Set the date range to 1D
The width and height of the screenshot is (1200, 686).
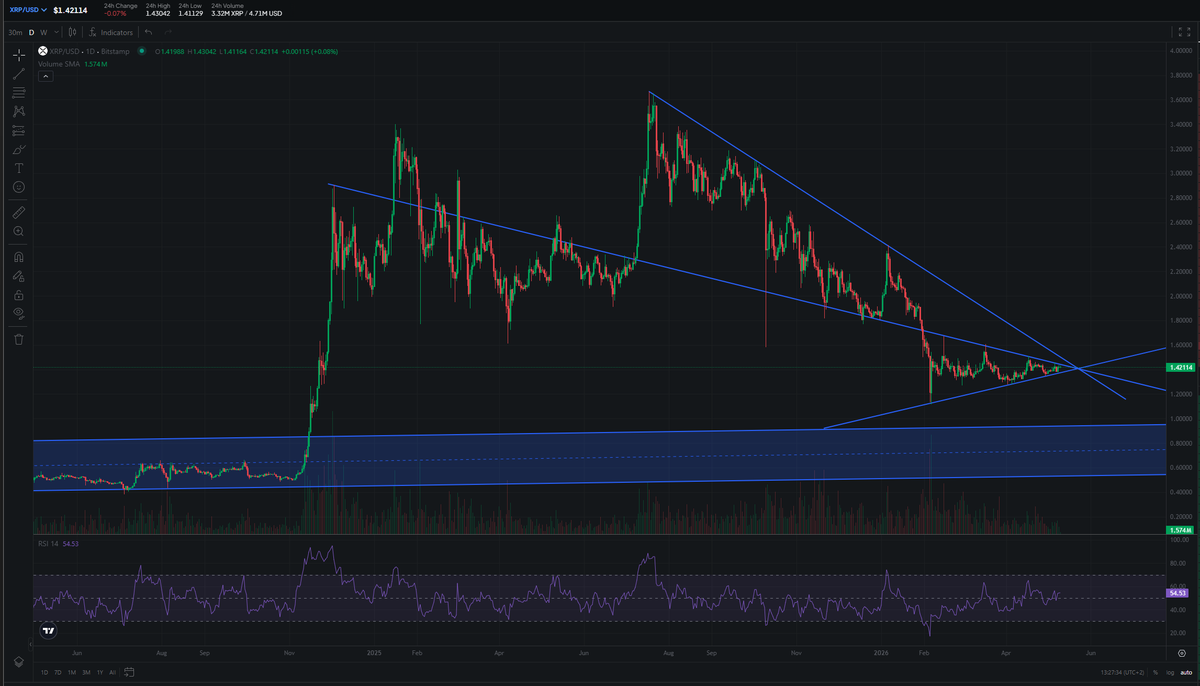pyautogui.click(x=44, y=672)
